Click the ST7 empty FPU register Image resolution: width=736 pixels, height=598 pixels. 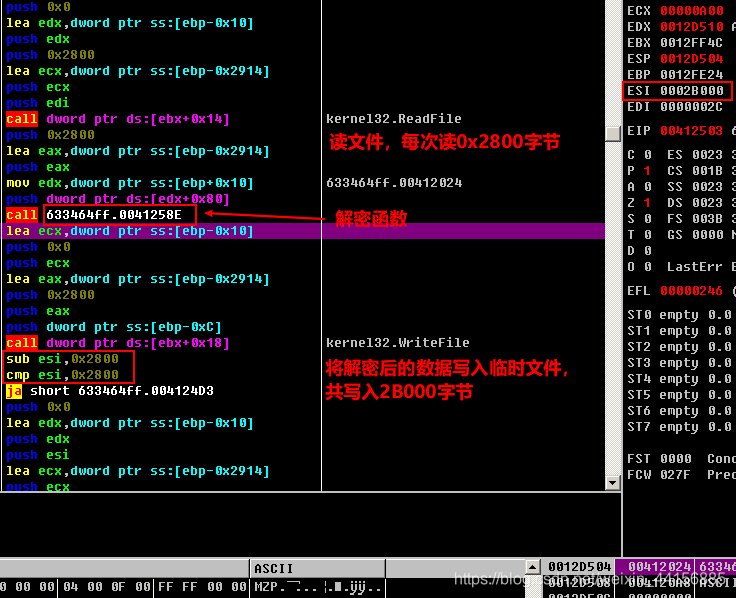click(x=679, y=427)
